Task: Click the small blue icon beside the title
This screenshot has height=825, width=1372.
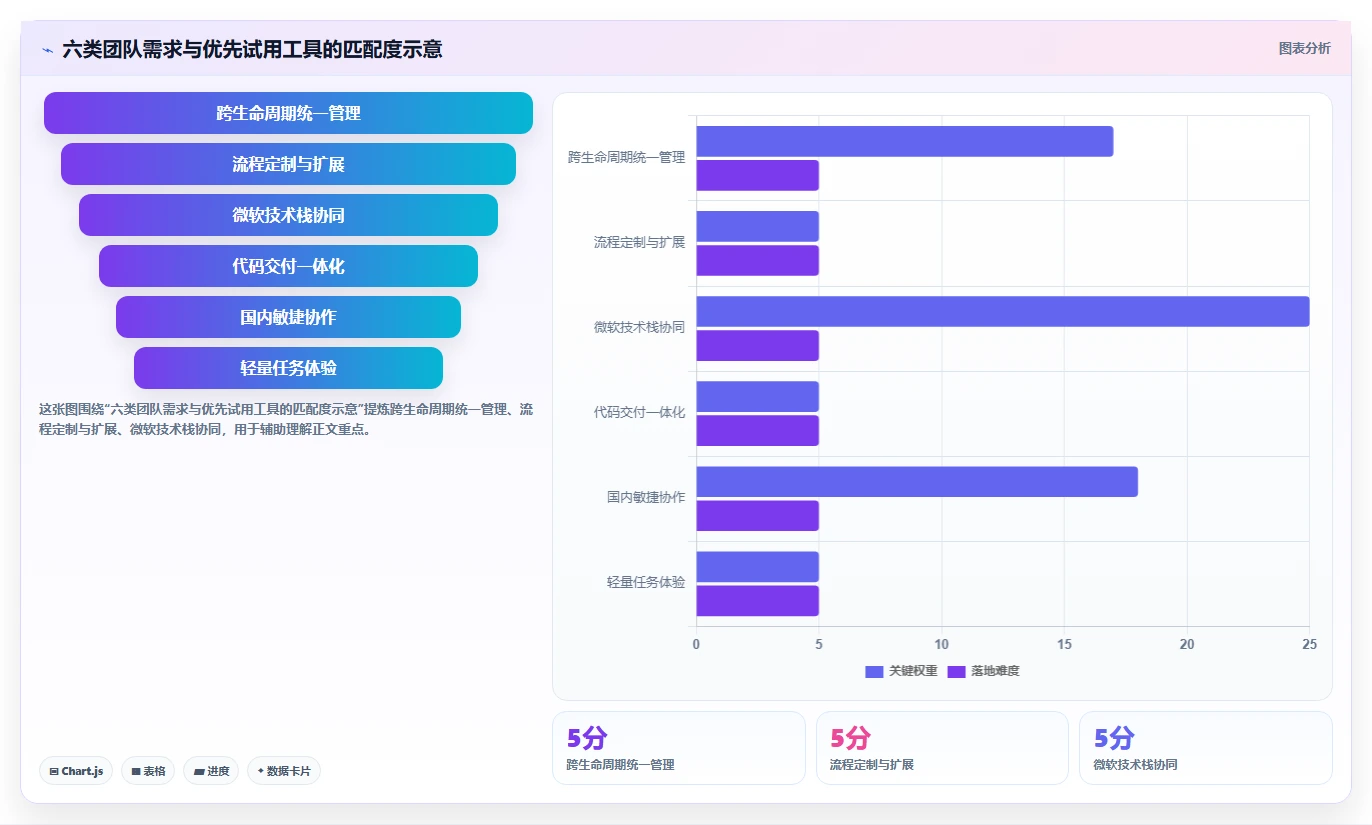Action: pos(47,49)
